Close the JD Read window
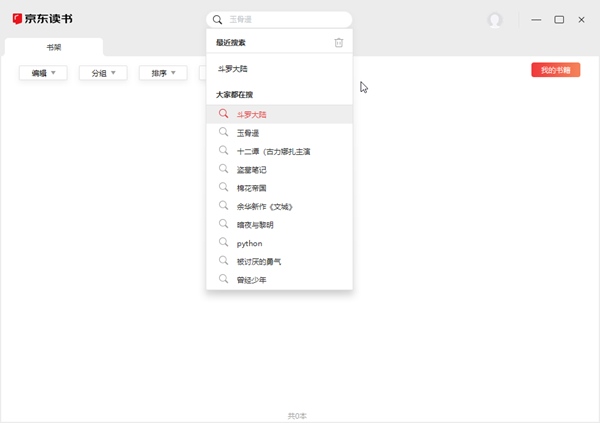The height and width of the screenshot is (423, 600). [581, 20]
